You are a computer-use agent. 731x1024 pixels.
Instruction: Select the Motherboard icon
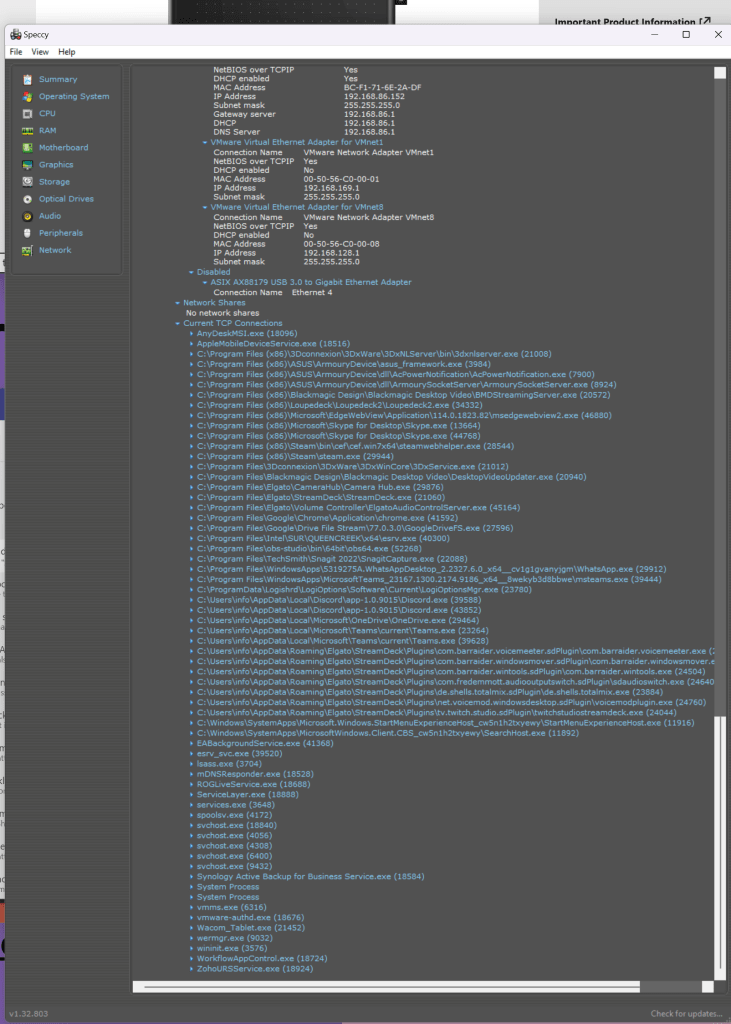tap(27, 148)
